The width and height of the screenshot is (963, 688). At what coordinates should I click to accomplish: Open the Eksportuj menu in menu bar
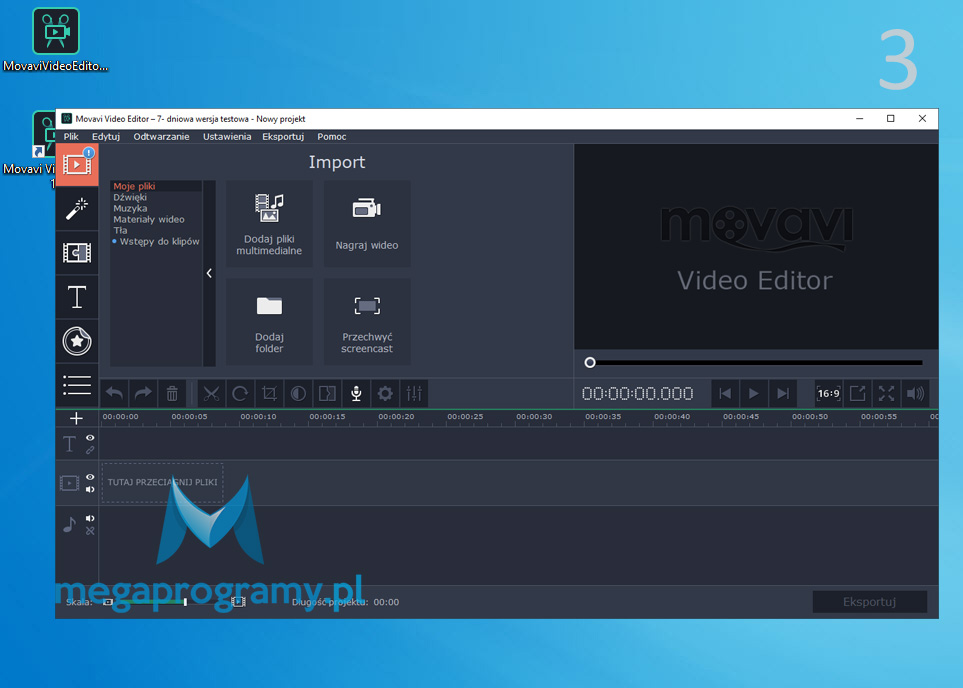283,136
